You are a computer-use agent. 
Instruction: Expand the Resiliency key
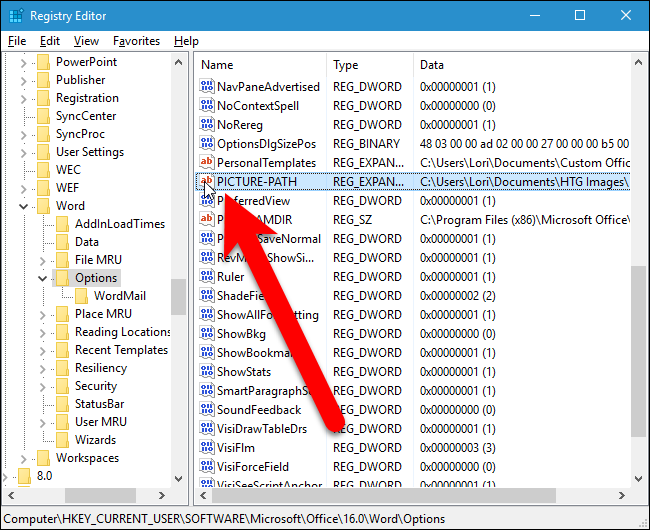(42, 369)
